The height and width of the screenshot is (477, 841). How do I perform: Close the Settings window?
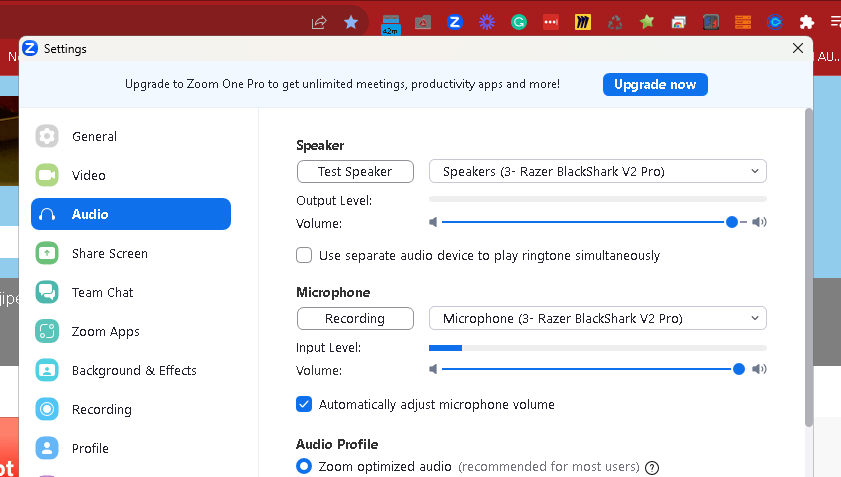click(798, 48)
